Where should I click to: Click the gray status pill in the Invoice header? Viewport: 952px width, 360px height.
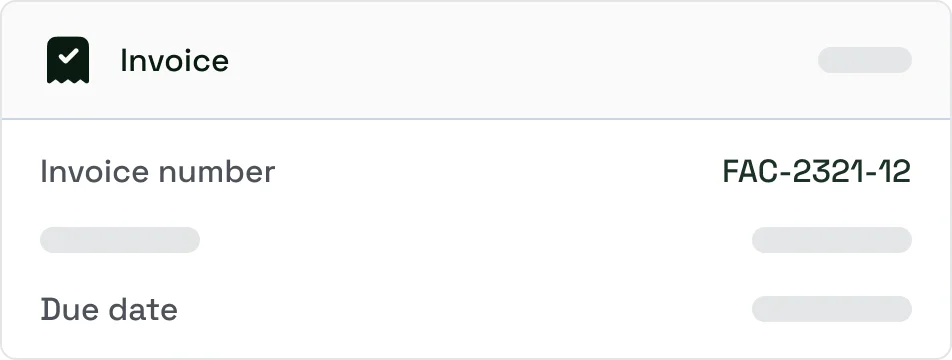[865, 60]
